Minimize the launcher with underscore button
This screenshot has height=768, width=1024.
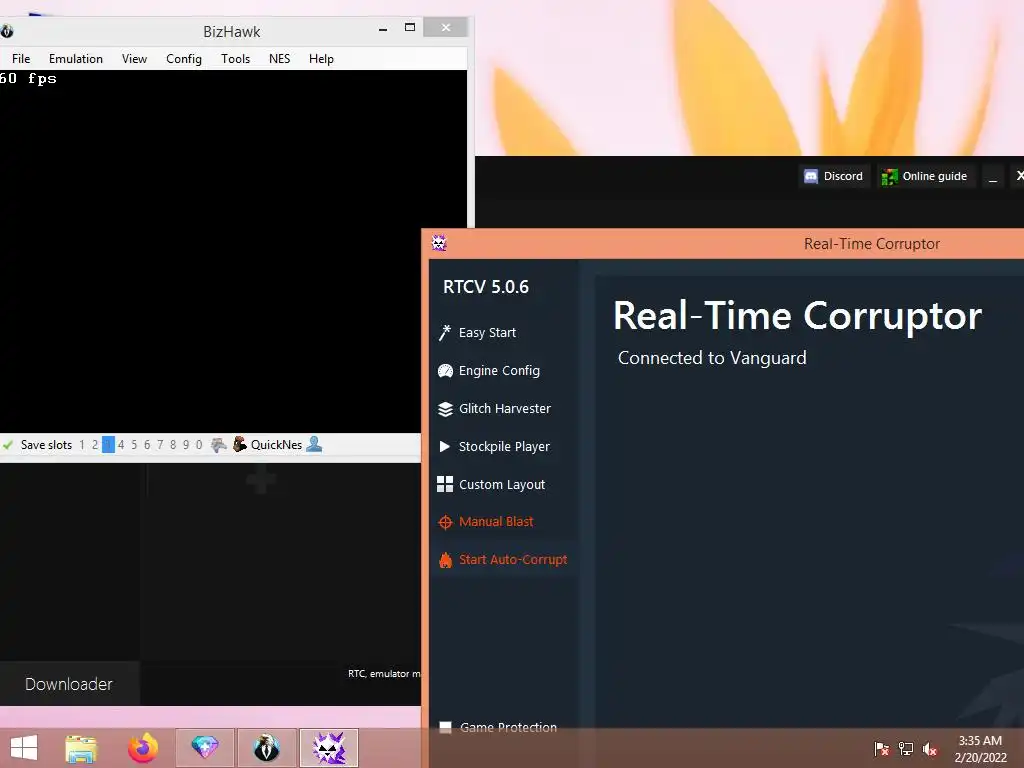(993, 176)
